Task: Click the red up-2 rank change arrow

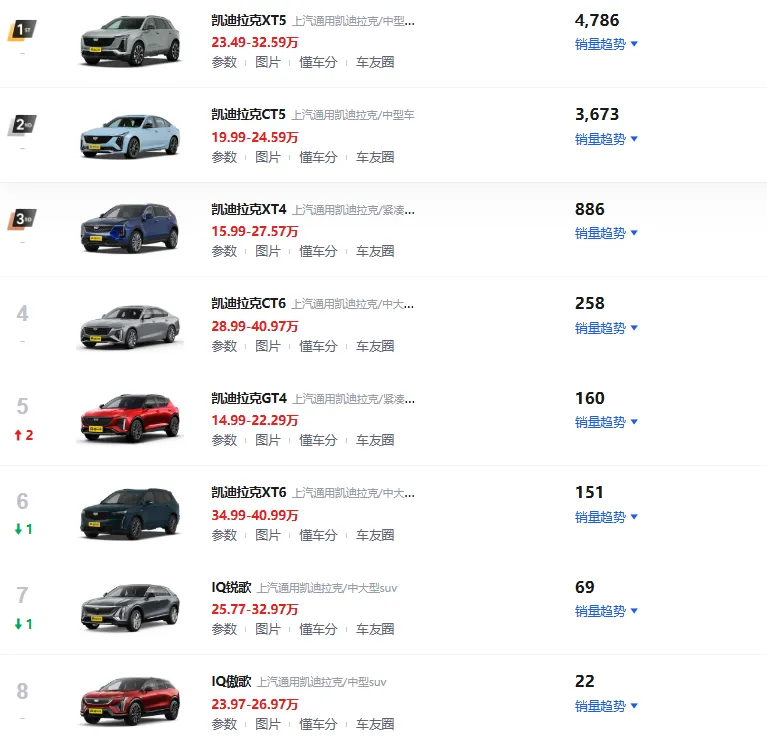Action: [22, 435]
